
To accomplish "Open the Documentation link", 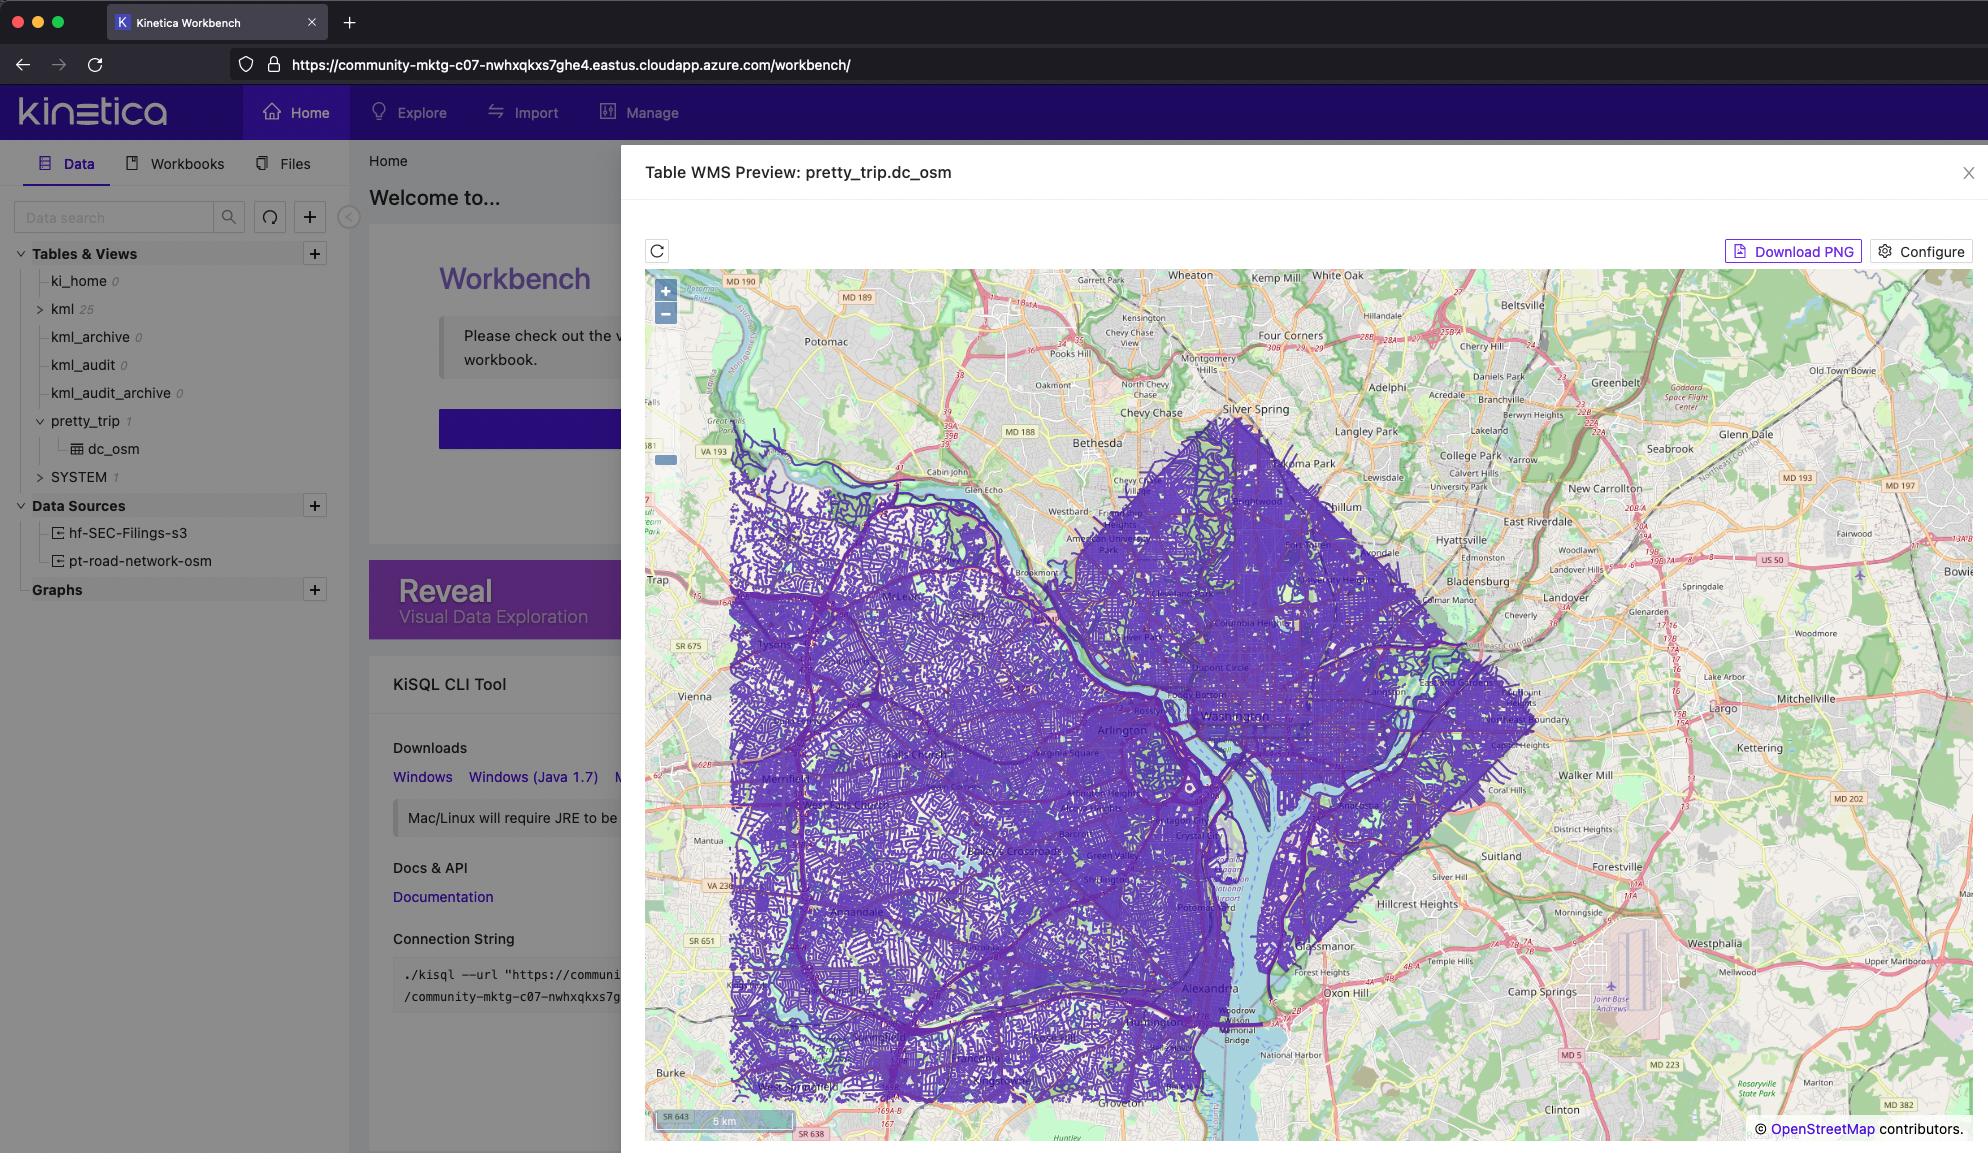I will [x=443, y=897].
